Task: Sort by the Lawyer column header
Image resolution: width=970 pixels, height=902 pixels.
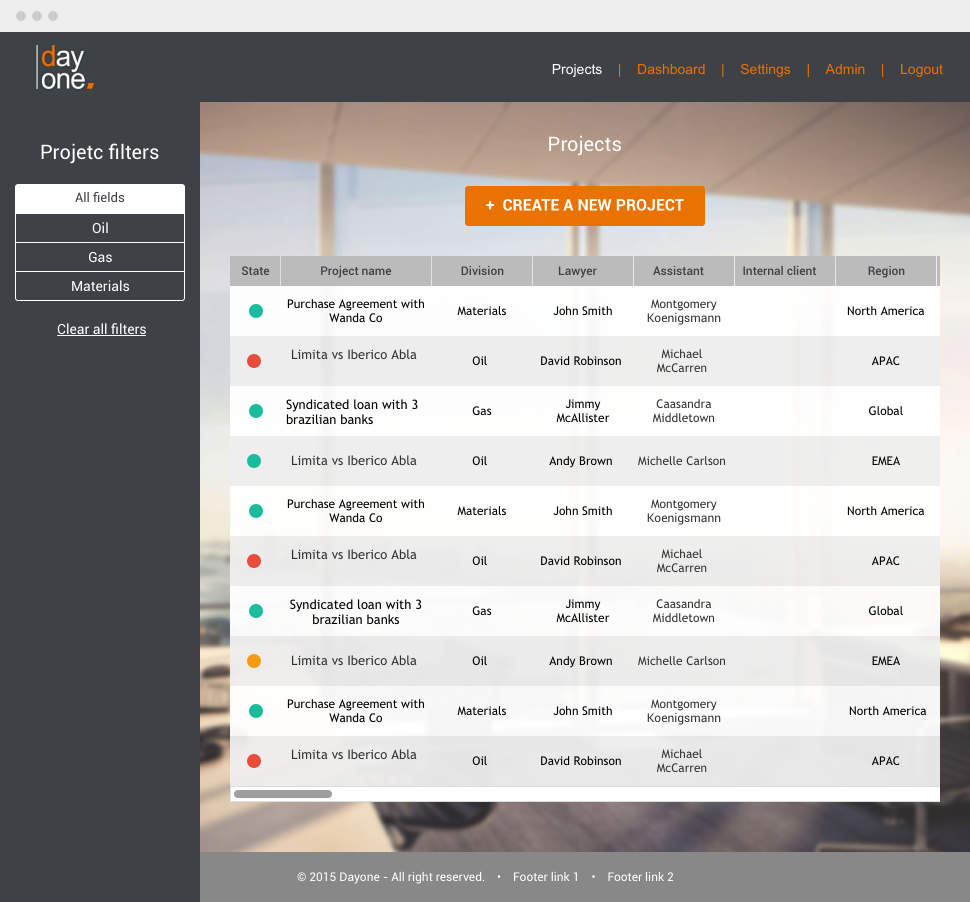Action: coord(577,271)
